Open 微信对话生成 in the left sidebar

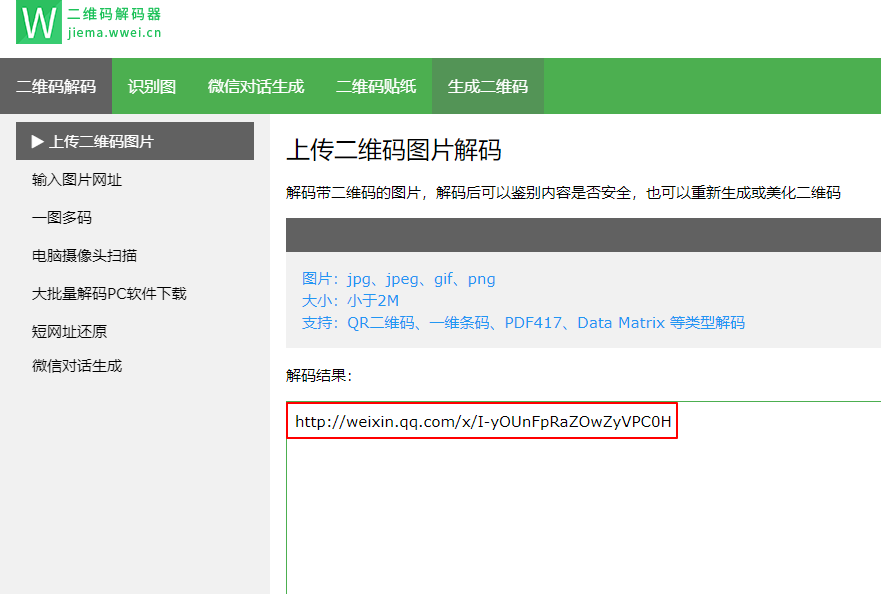(77, 366)
